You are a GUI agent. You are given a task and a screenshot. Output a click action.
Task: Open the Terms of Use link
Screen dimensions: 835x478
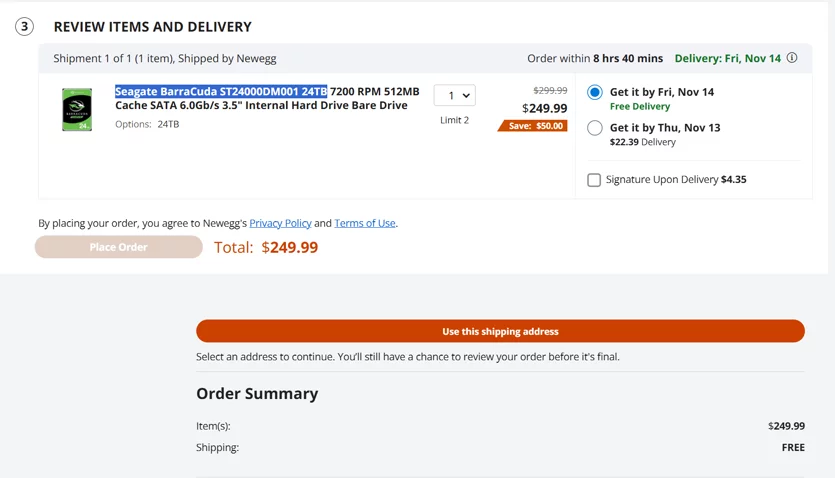(x=365, y=223)
